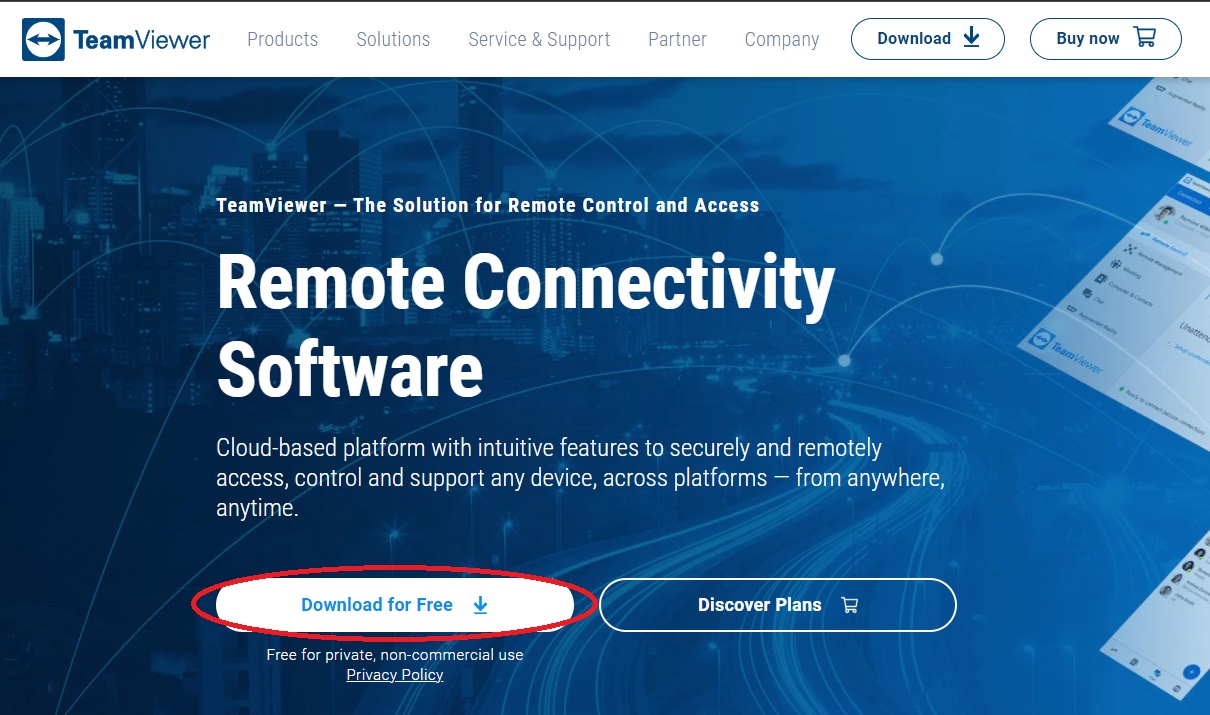
Task: Click the TeamViewer wordmark in header
Action: (142, 40)
